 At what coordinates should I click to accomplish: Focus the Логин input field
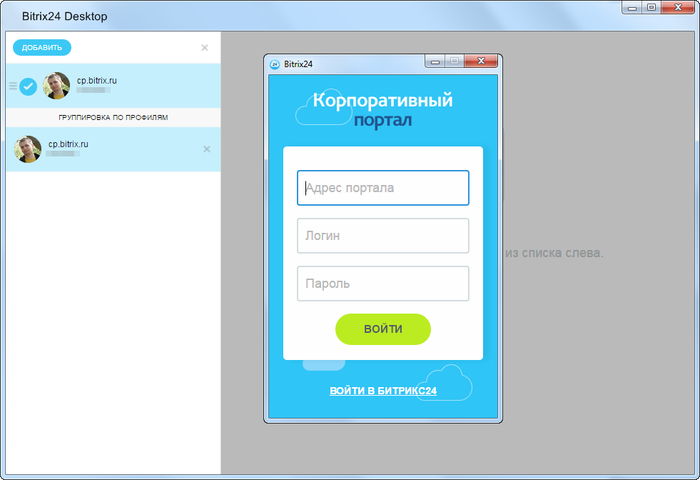coord(383,236)
